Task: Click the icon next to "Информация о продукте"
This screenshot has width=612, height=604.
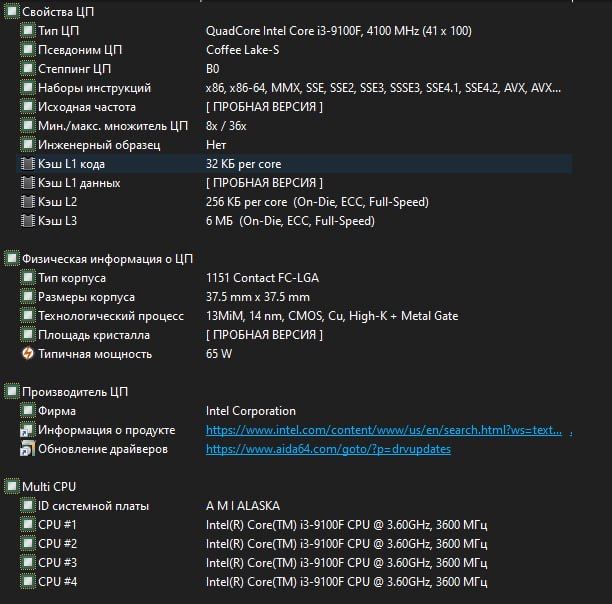Action: click(27, 430)
